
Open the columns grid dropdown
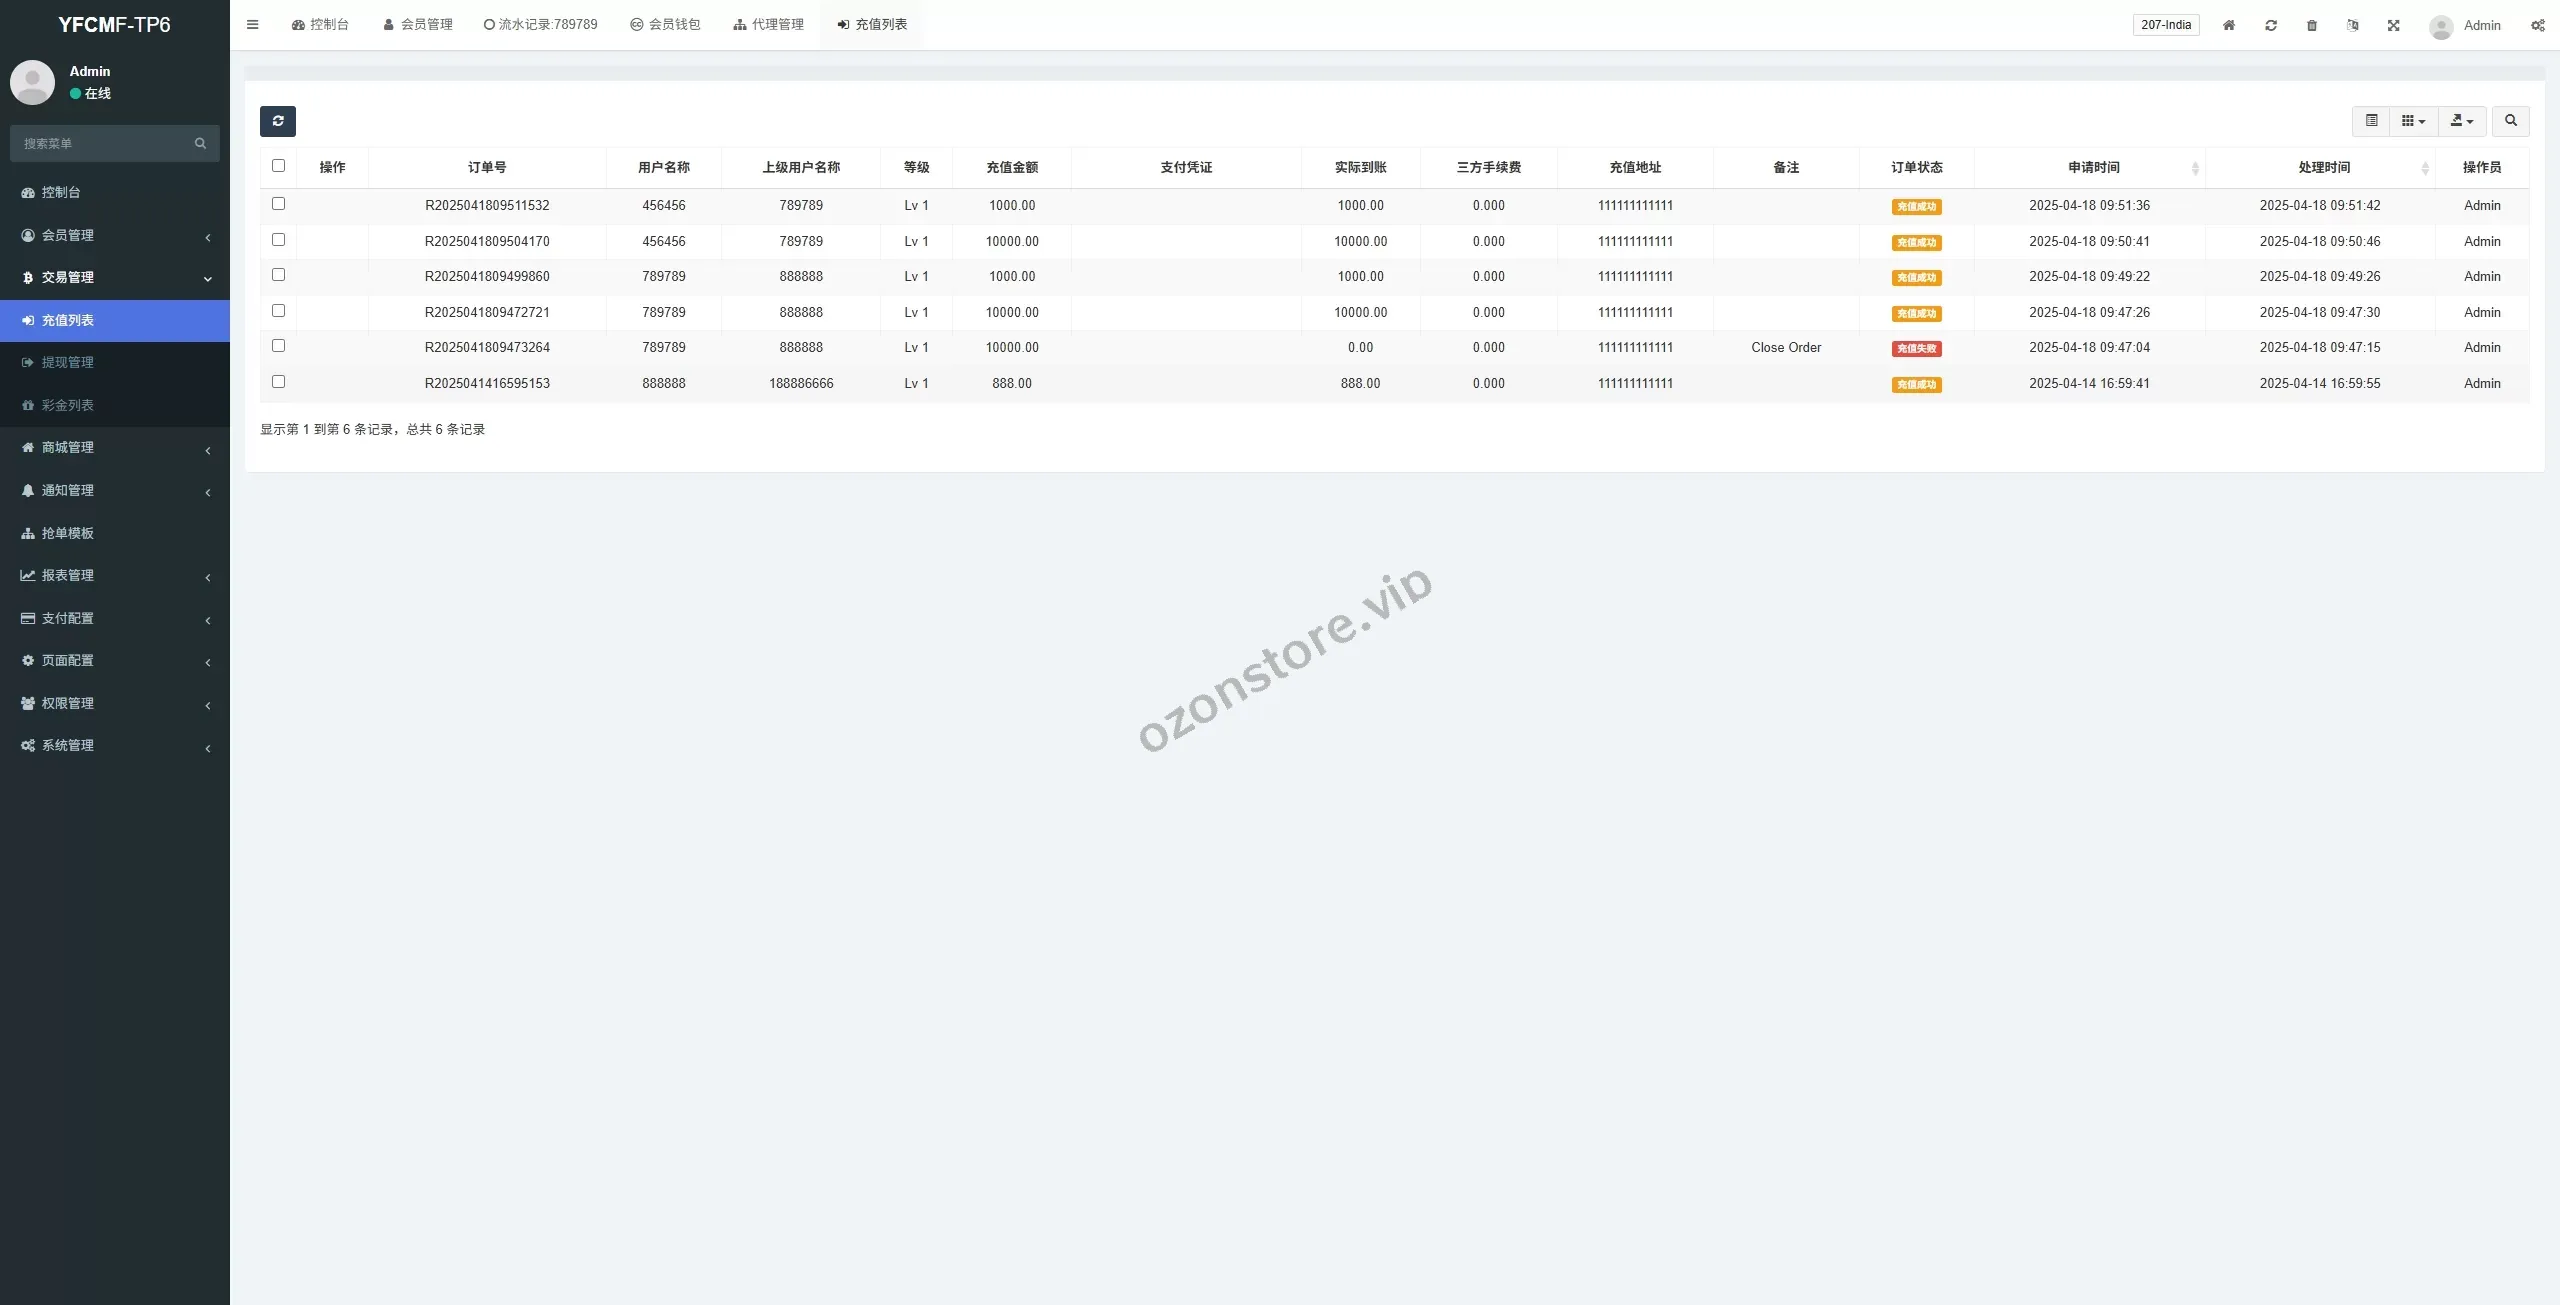tap(2413, 121)
